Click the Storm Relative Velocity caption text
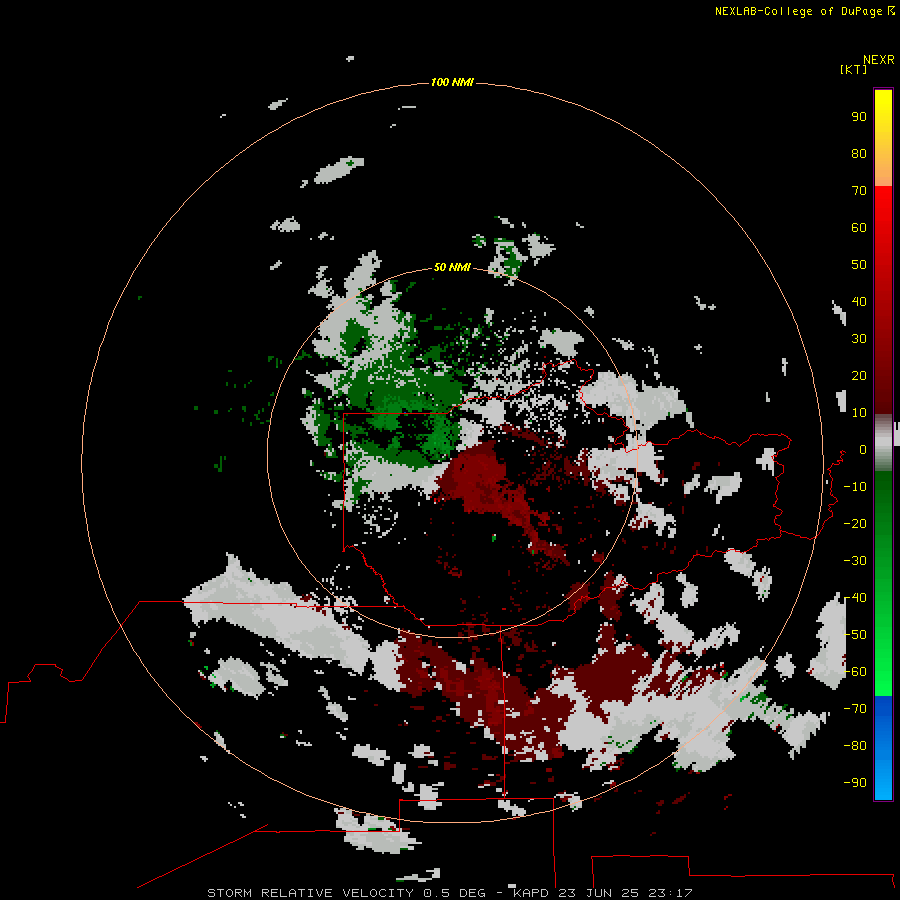Viewport: 900px width, 900px height. click(449, 893)
